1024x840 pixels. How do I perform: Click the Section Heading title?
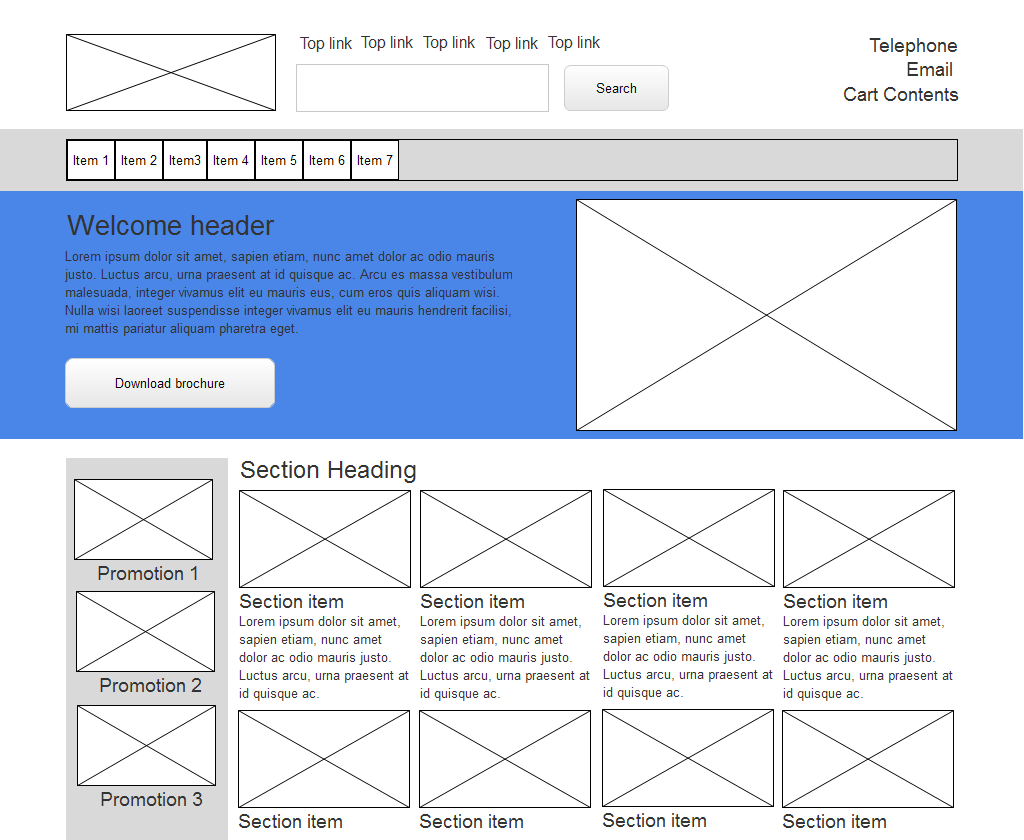pyautogui.click(x=328, y=470)
